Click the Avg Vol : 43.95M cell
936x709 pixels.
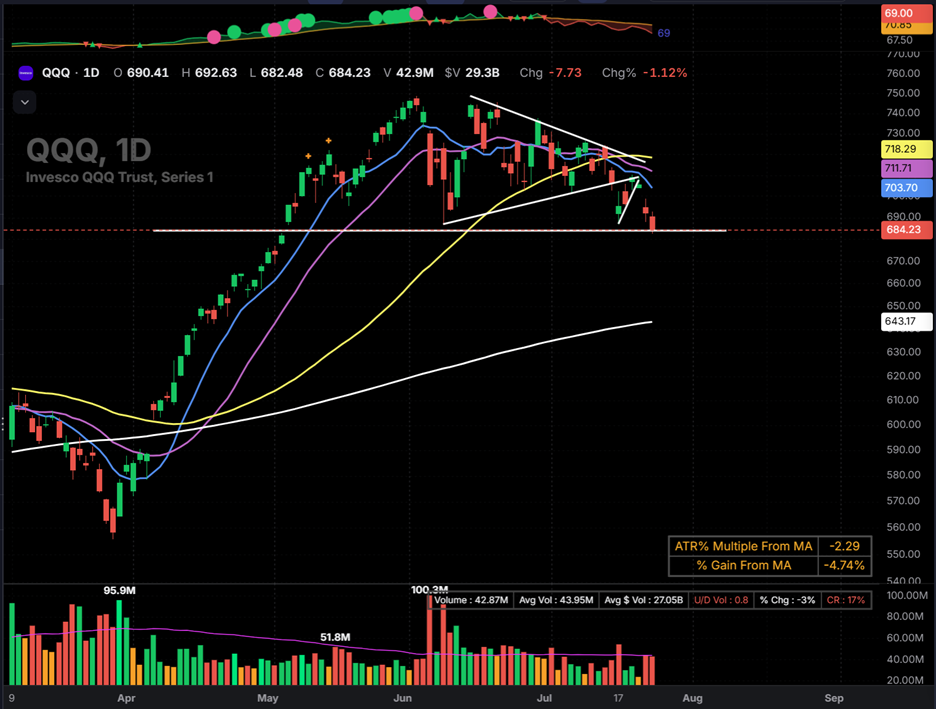point(556,600)
